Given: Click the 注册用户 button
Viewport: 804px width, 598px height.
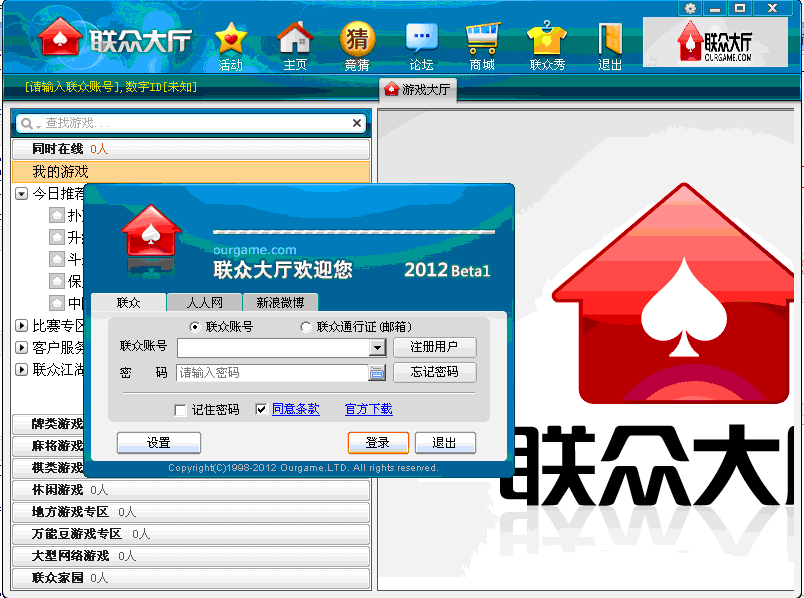Looking at the screenshot, I should tap(434, 347).
